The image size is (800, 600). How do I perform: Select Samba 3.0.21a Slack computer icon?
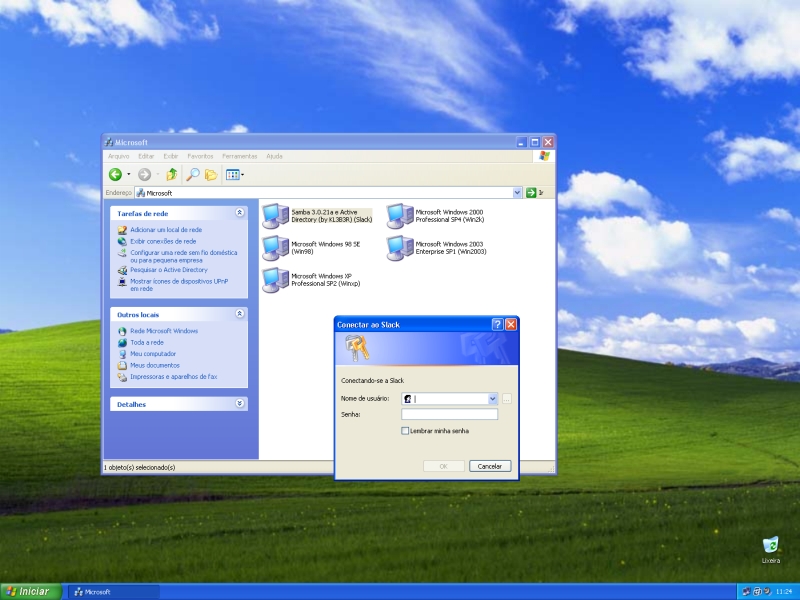coord(276,215)
